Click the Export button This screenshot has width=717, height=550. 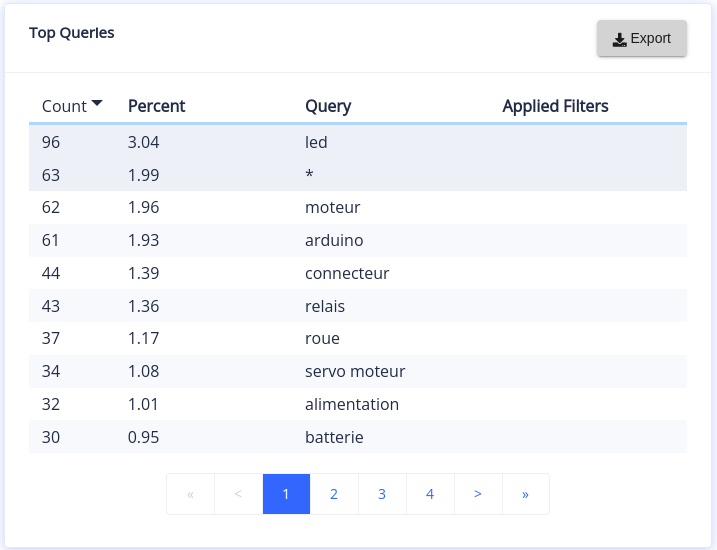tap(642, 39)
